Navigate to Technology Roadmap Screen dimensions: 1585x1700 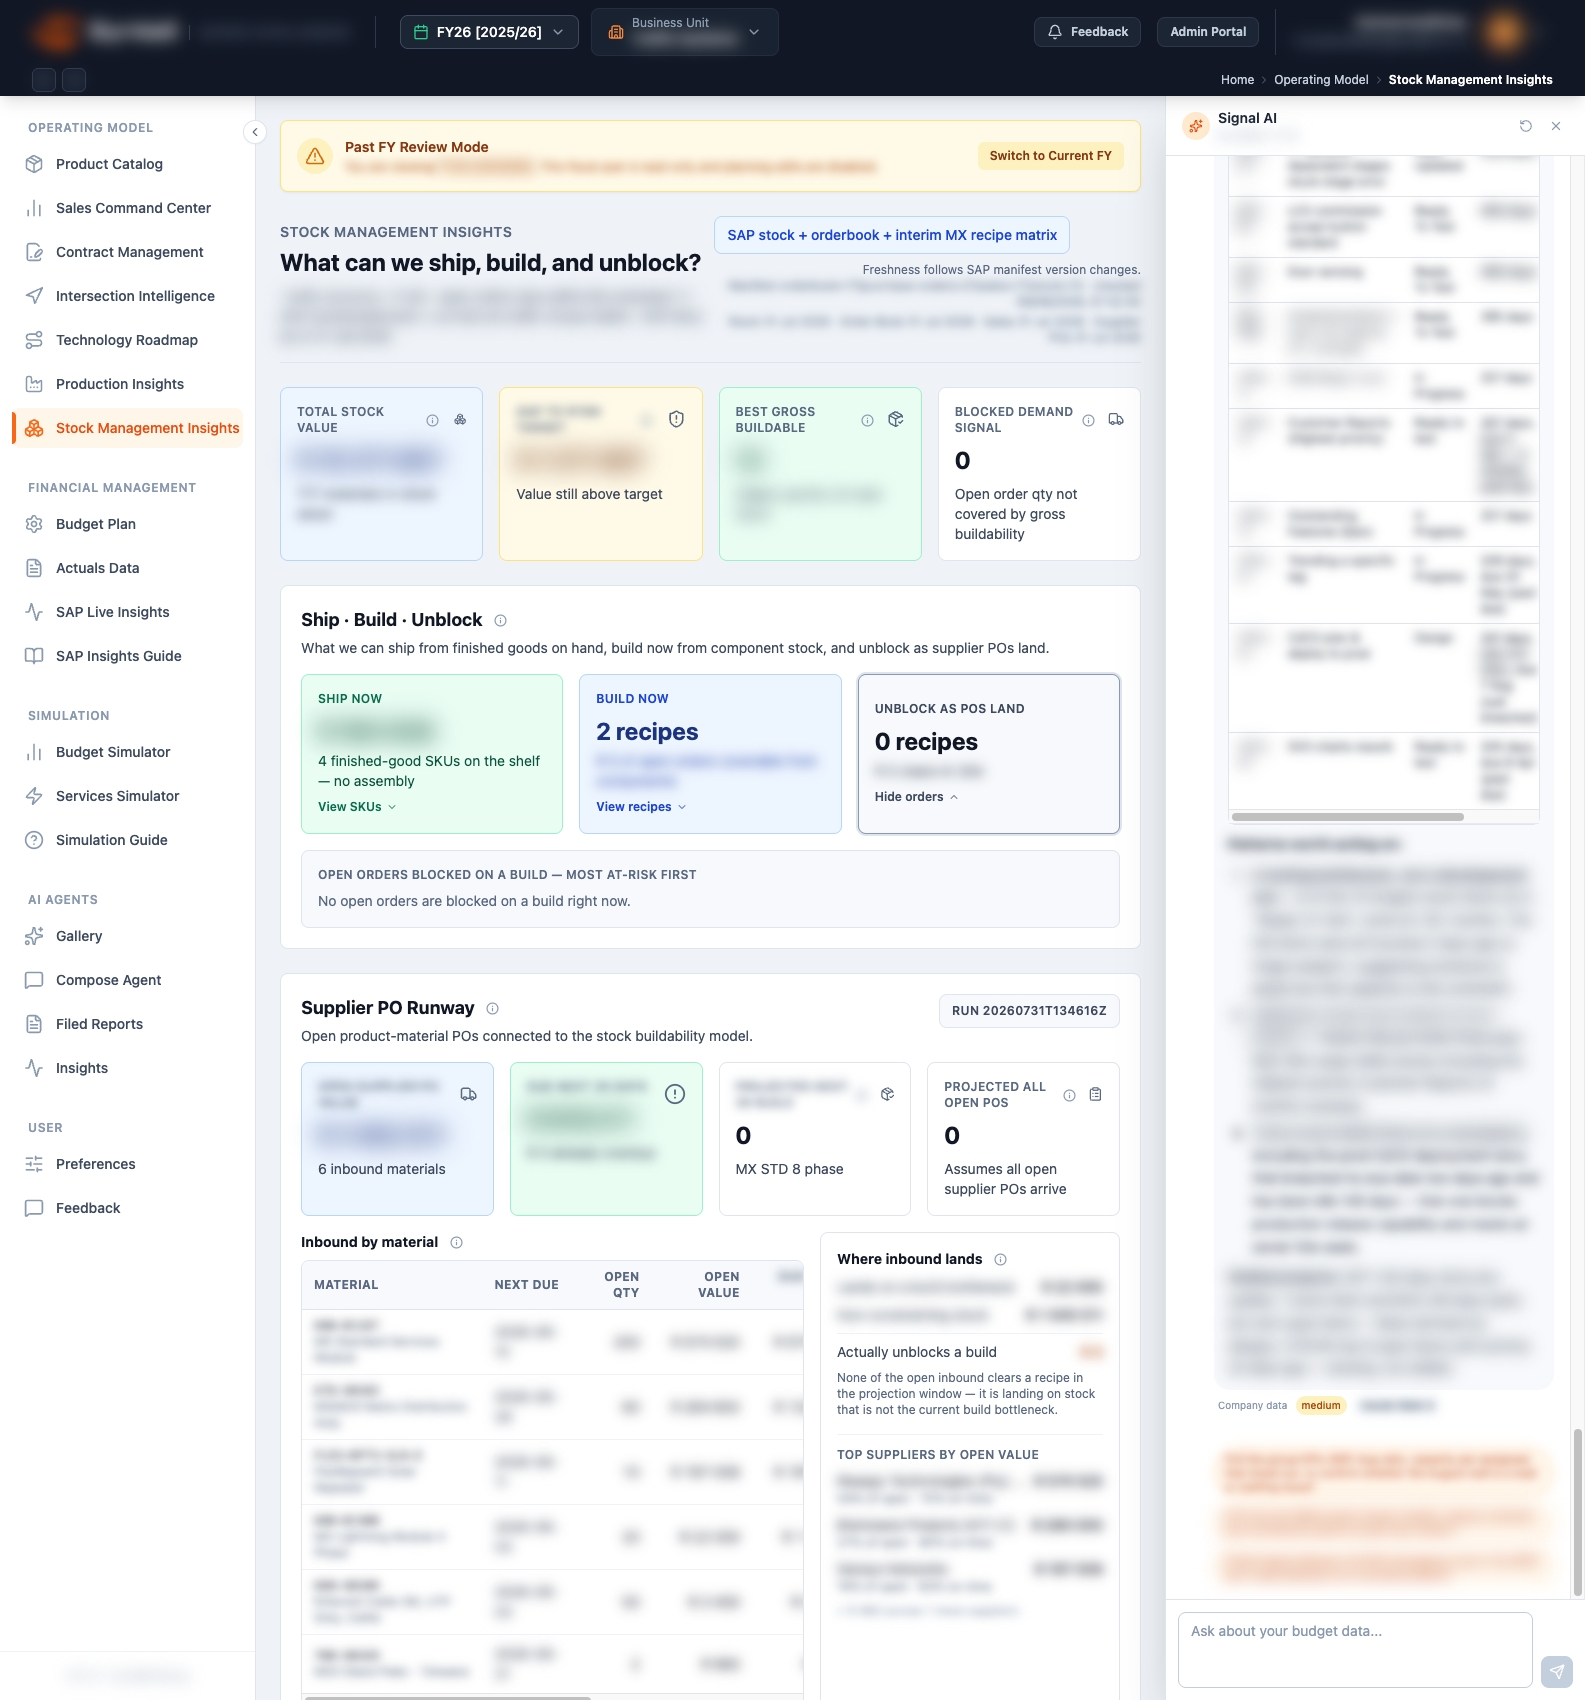pos(126,340)
